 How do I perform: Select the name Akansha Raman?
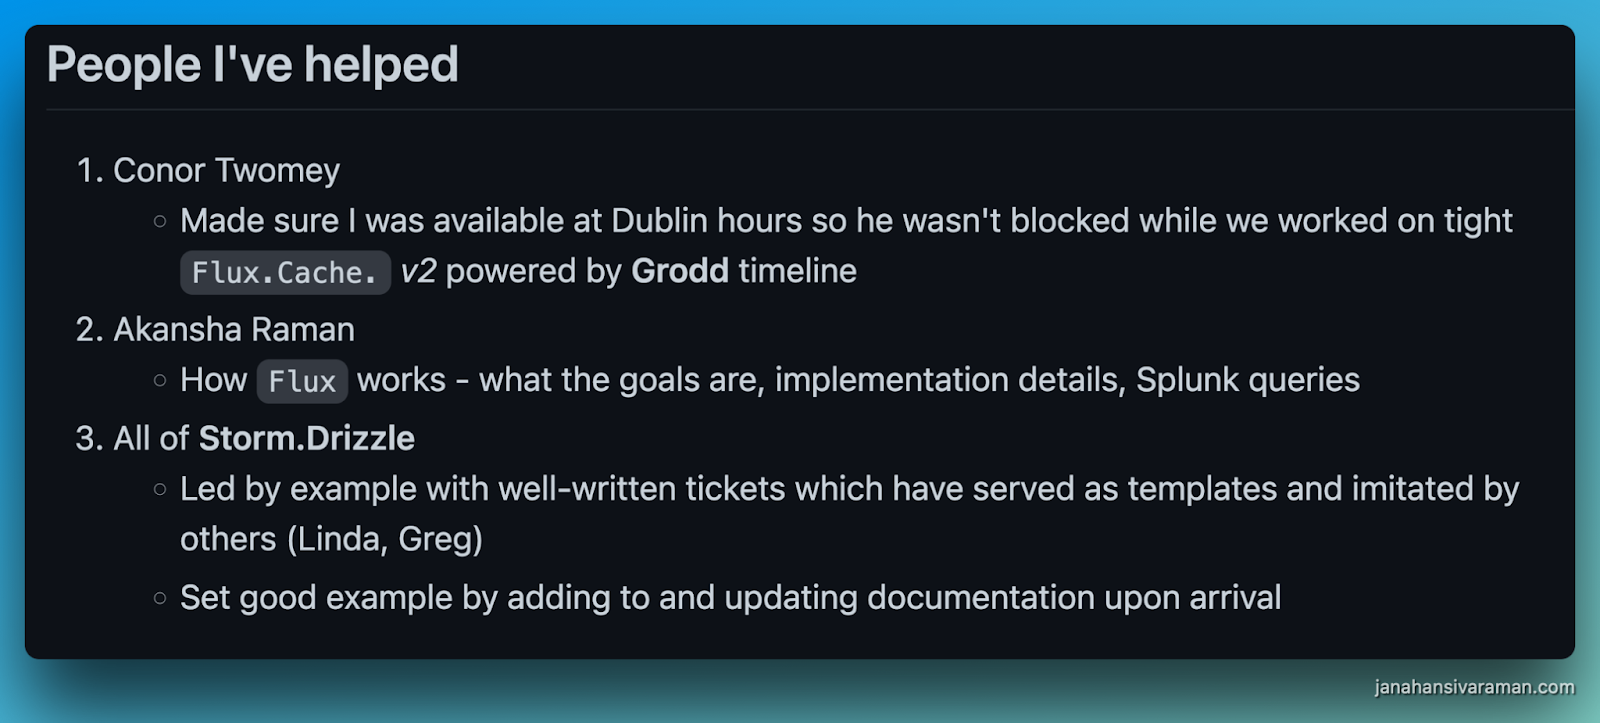234,329
